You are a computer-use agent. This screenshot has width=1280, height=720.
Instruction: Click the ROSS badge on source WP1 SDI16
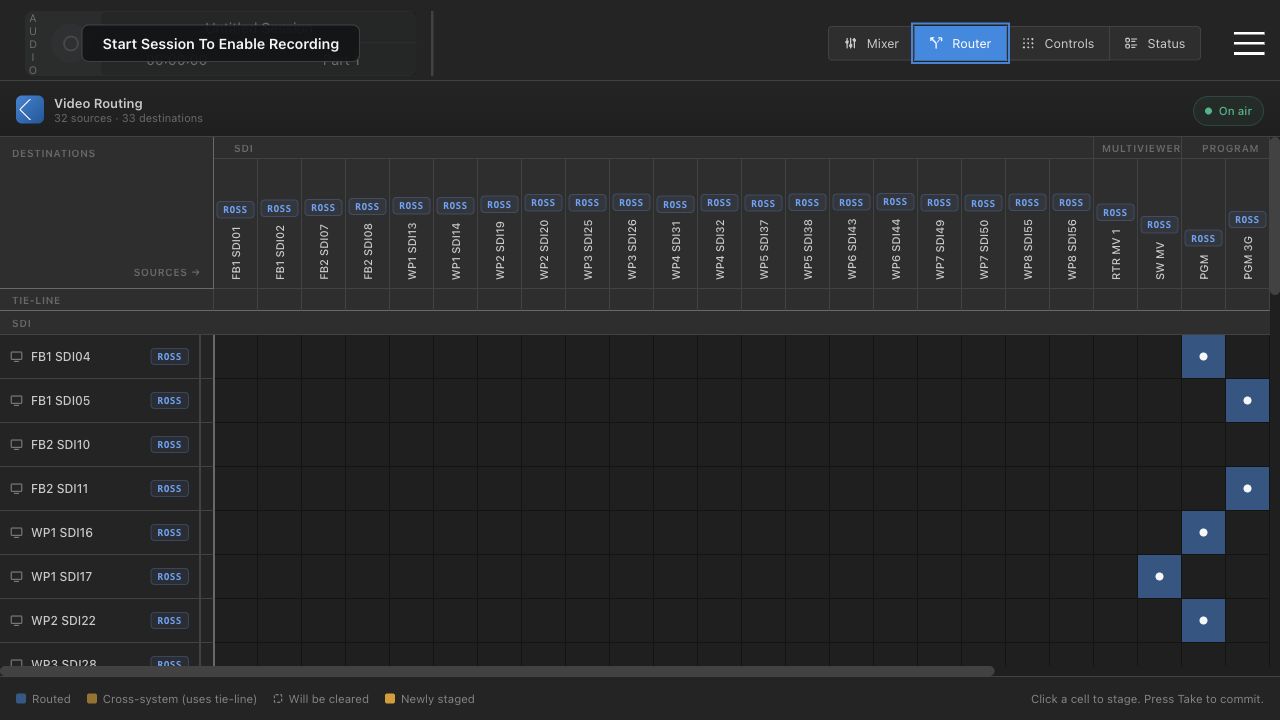click(169, 533)
